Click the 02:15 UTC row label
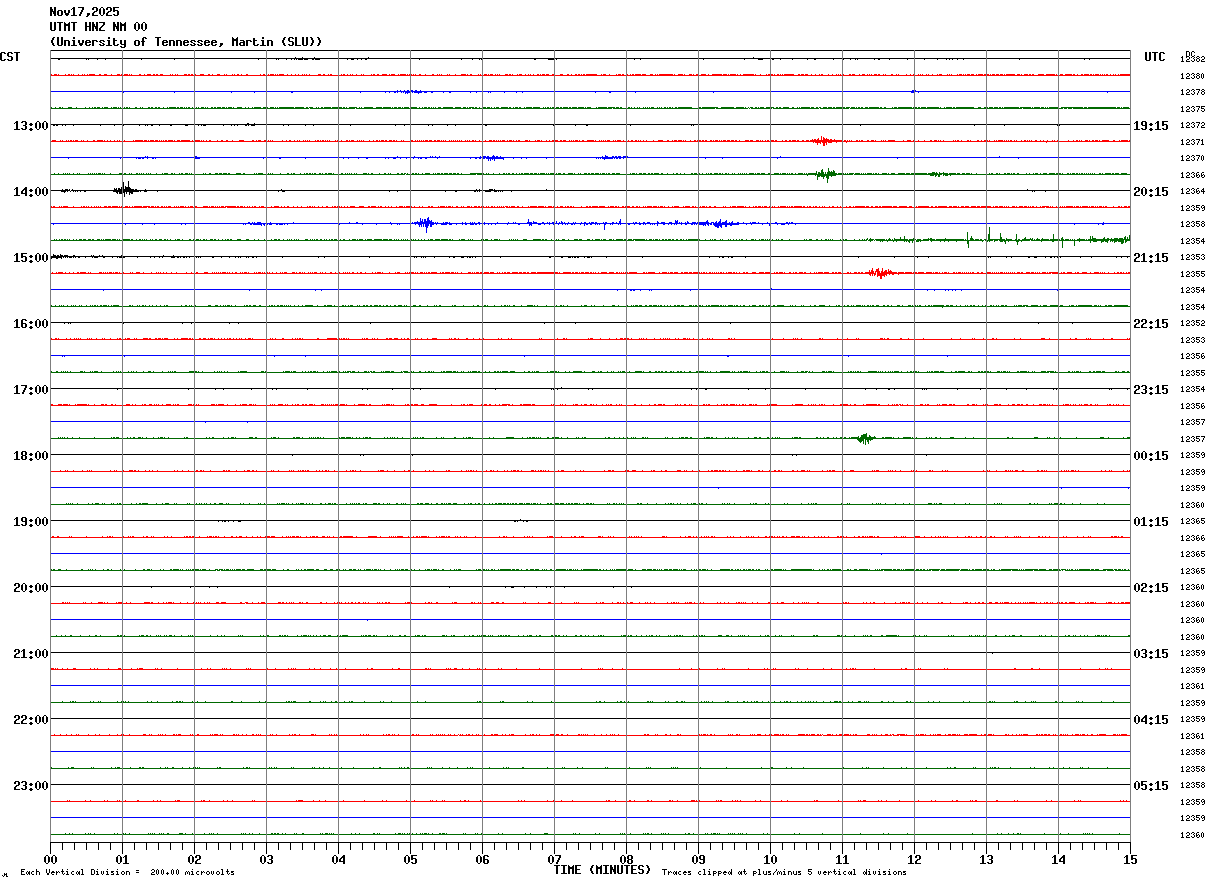This screenshot has width=1210, height=886. [x=1150, y=588]
